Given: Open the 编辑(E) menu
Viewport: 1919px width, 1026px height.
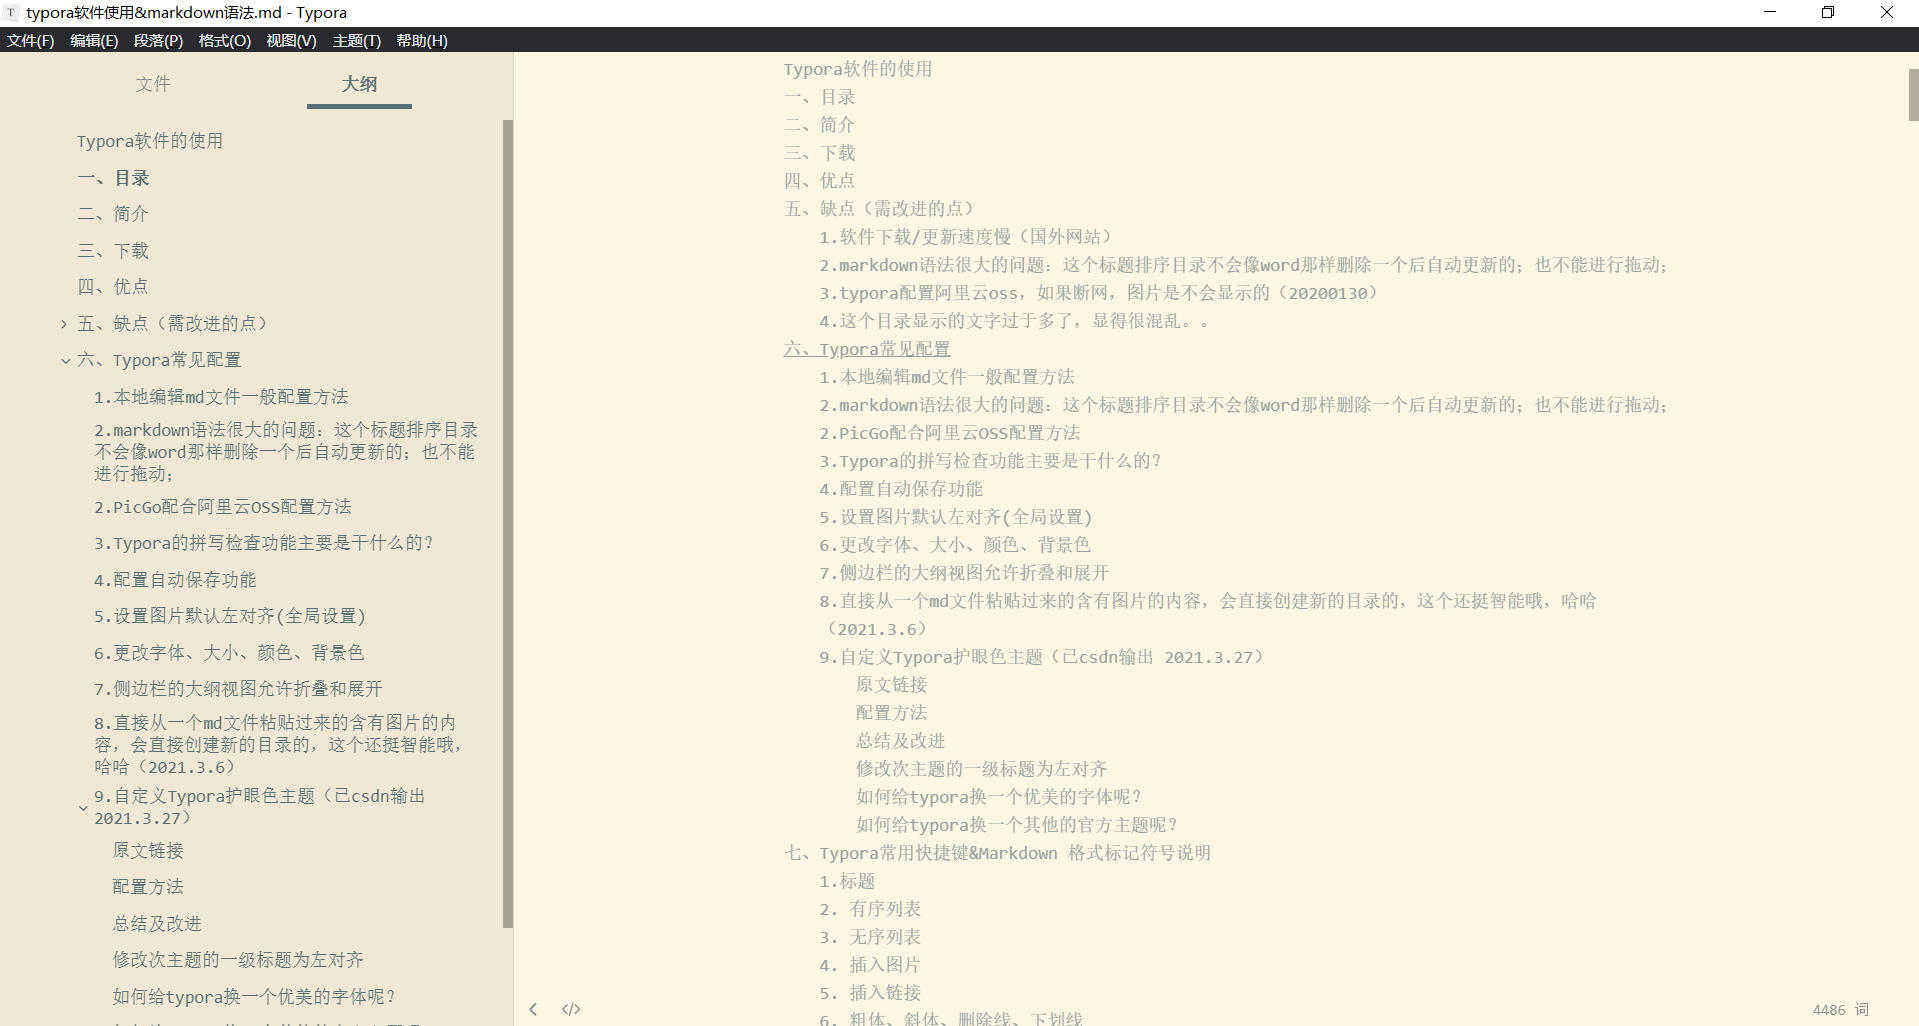Looking at the screenshot, I should pos(94,40).
